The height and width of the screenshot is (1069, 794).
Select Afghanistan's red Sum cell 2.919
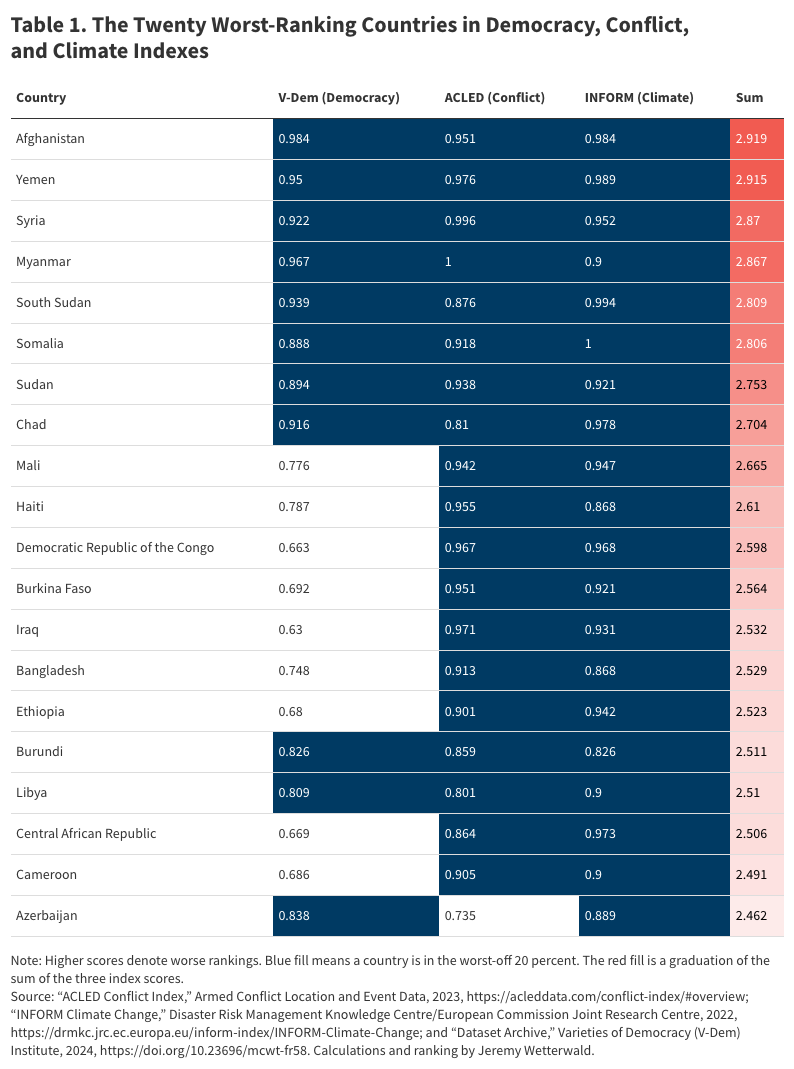pyautogui.click(x=757, y=139)
